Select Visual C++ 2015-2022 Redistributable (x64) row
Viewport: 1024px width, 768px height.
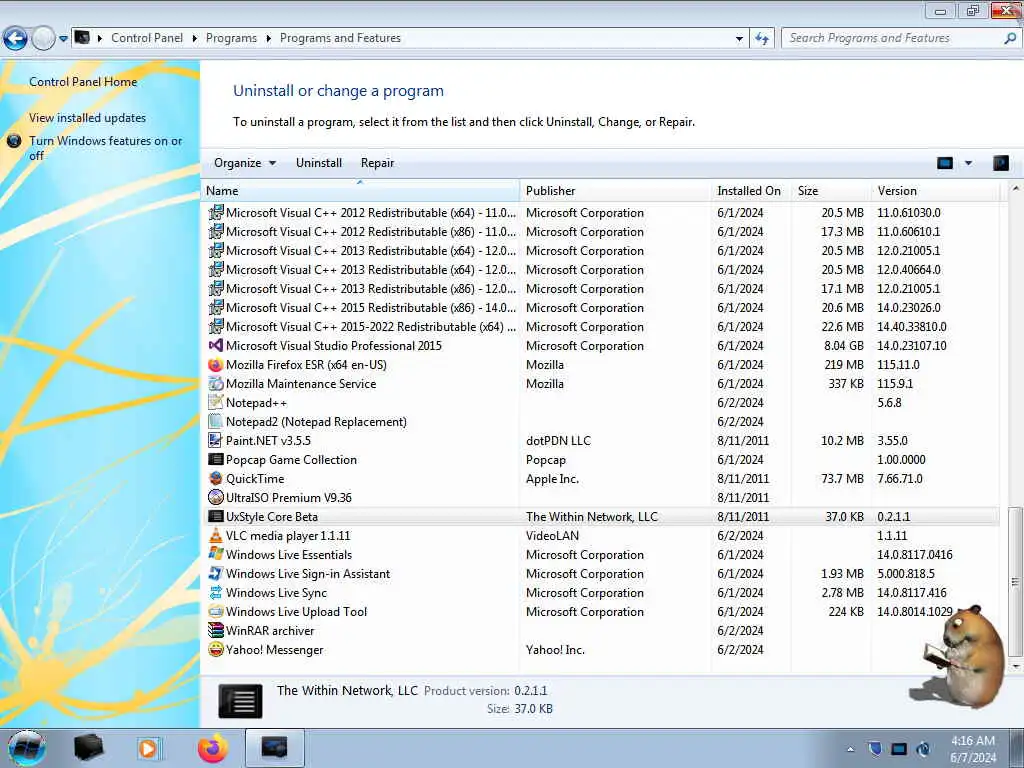(602, 327)
